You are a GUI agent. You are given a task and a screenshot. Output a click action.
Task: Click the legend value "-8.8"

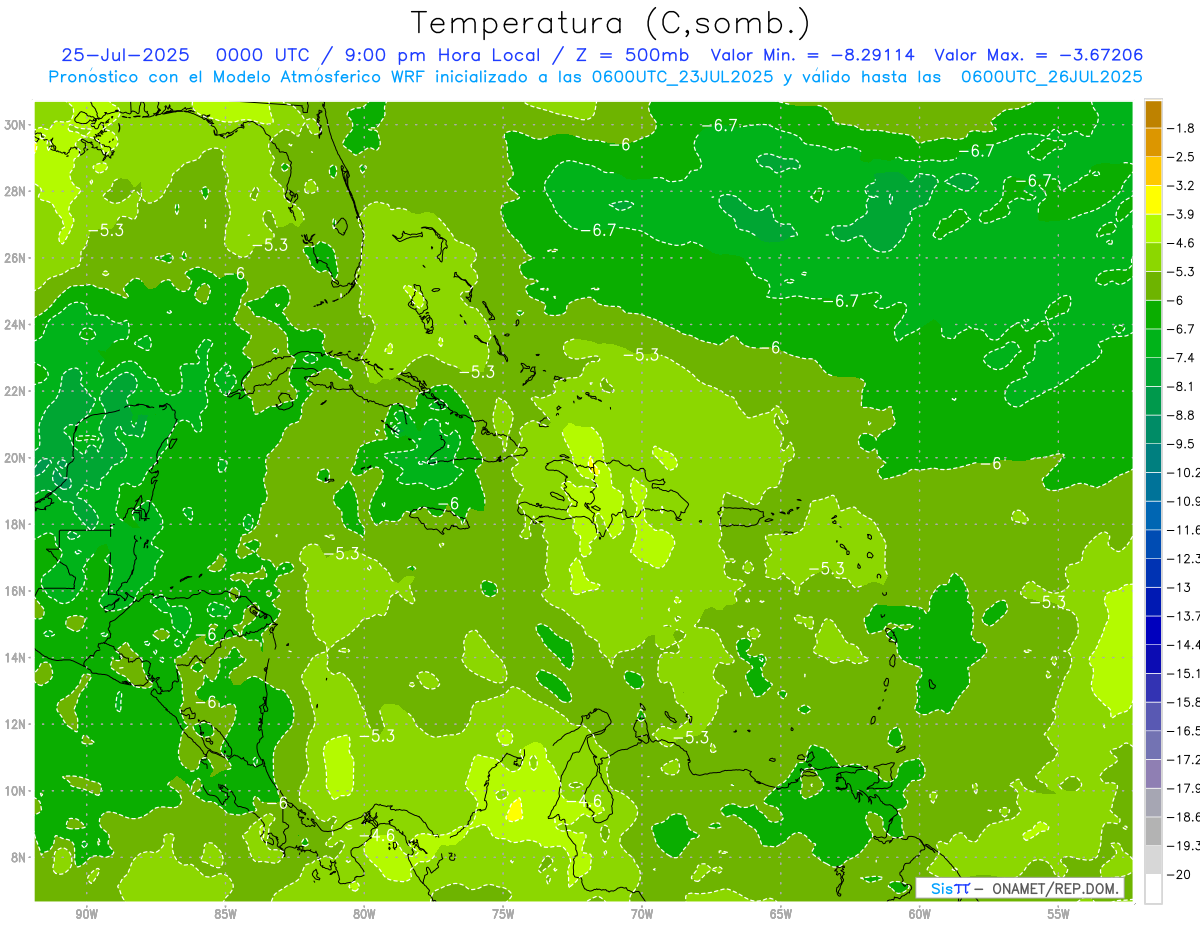tap(1183, 415)
